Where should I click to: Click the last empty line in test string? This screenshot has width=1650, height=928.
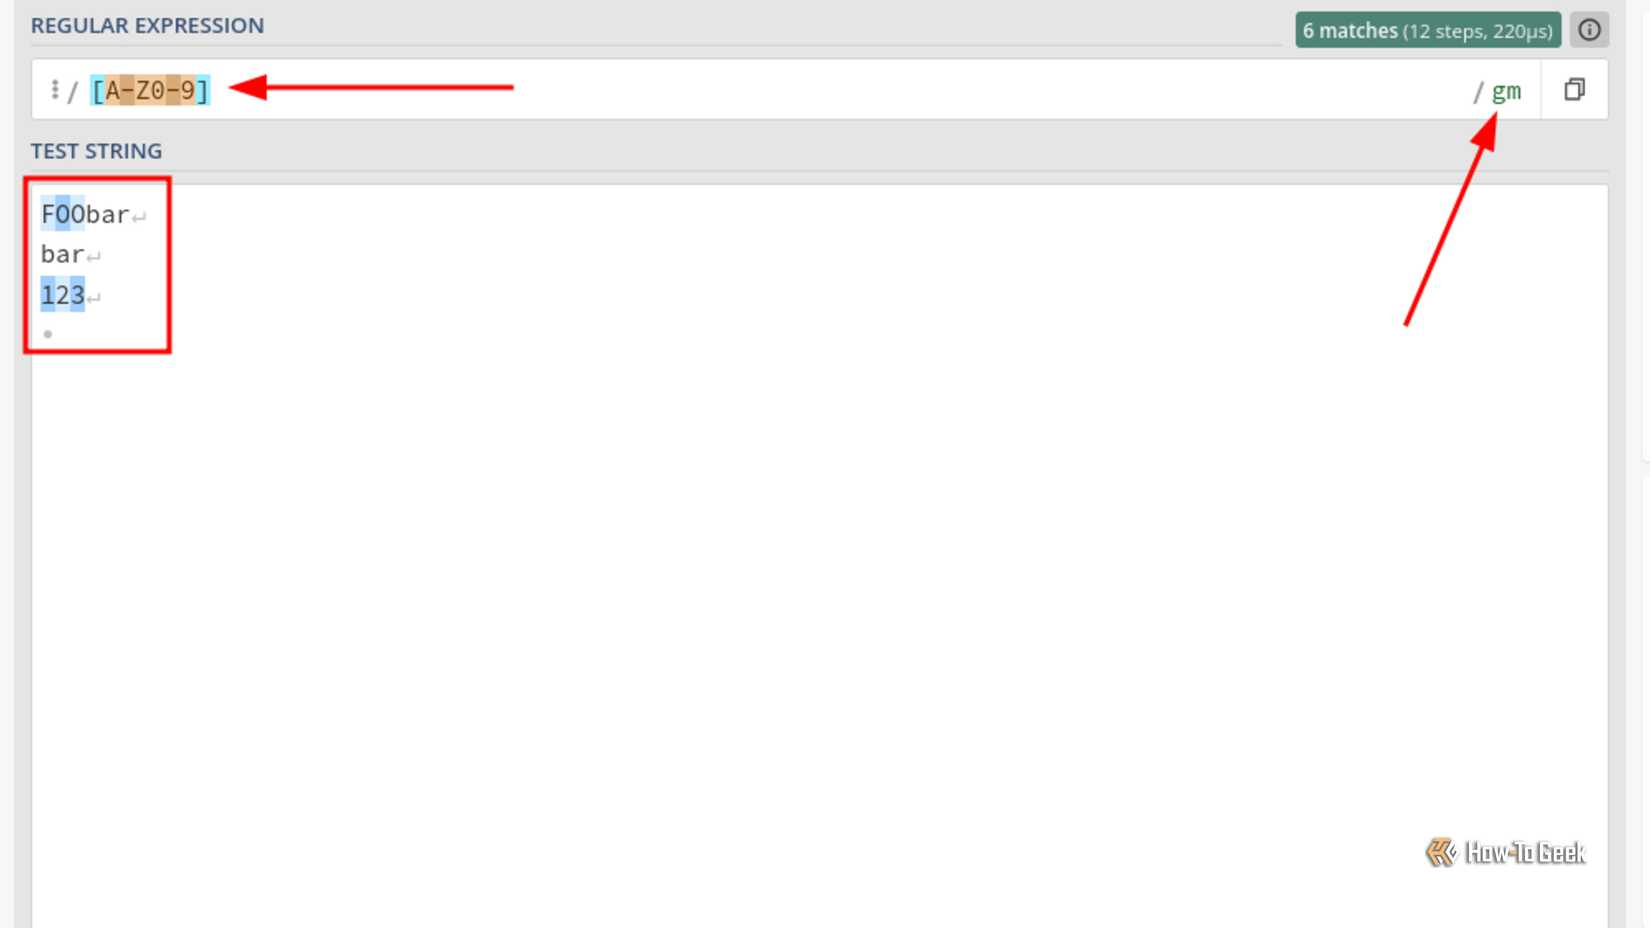pyautogui.click(x=48, y=334)
